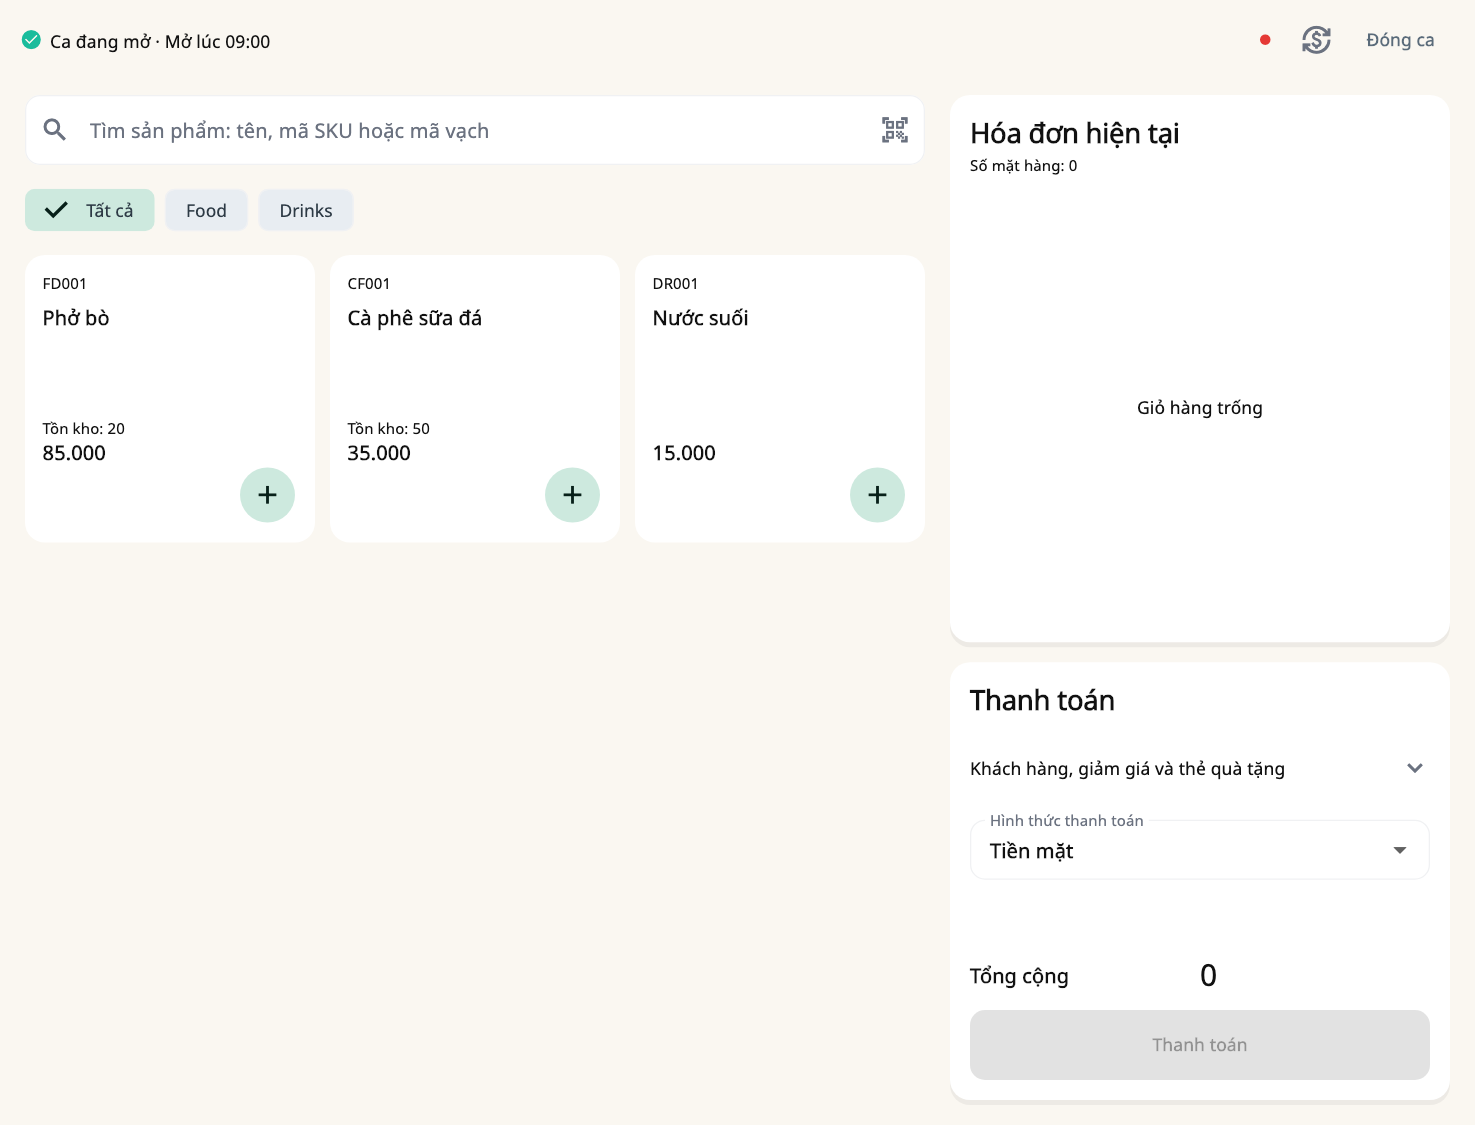Click the Số mặt hàng: 0 counter

(1024, 166)
